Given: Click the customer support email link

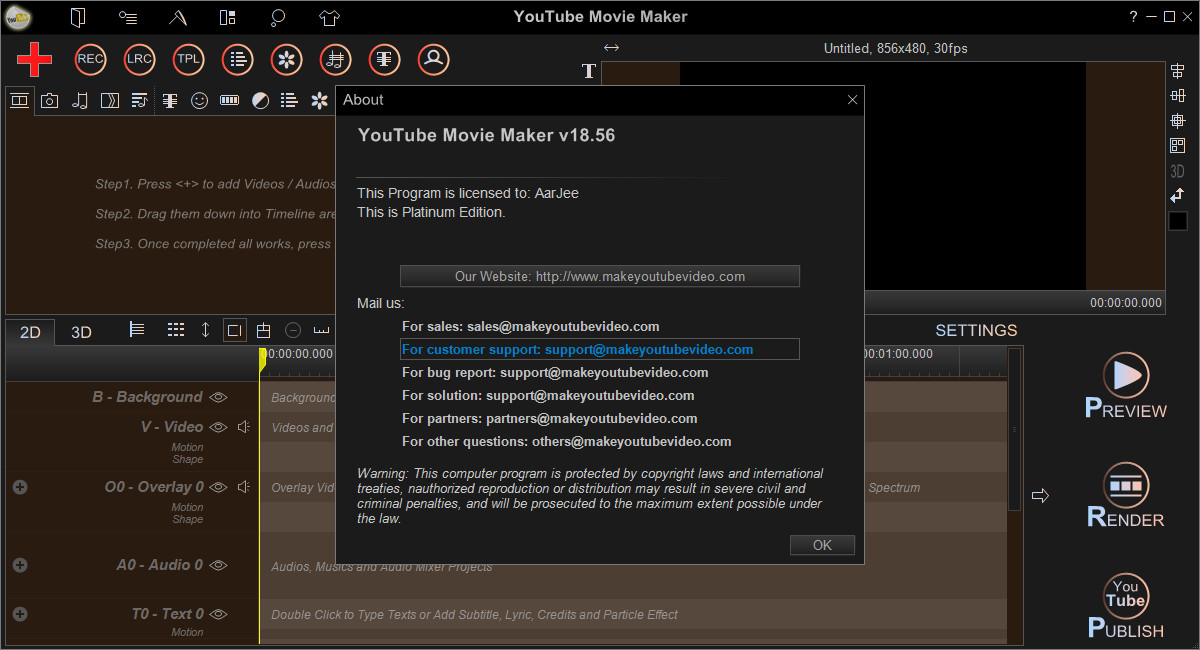Looking at the screenshot, I should [x=600, y=349].
